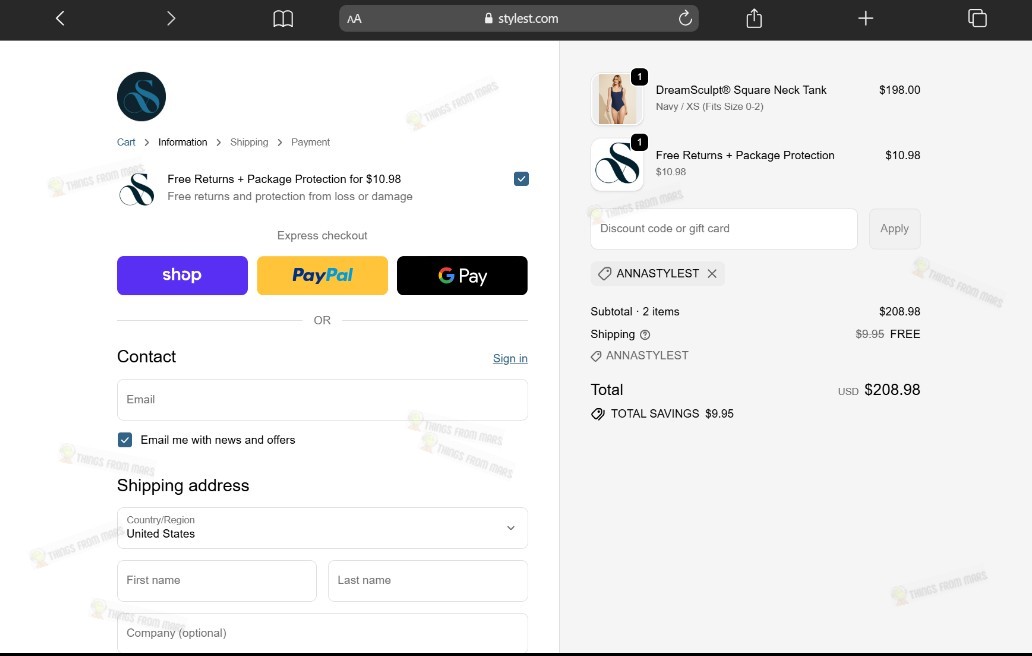Select the Shipping breadcrumb step
This screenshot has height=656, width=1032.
(x=249, y=142)
